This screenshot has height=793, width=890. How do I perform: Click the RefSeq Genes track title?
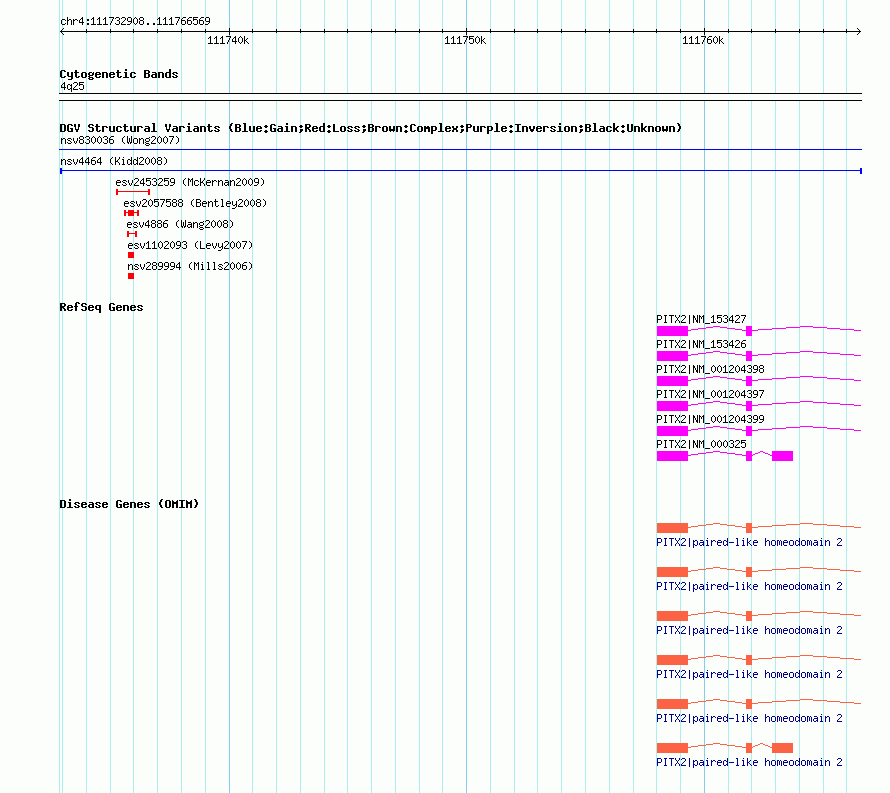click(x=101, y=307)
